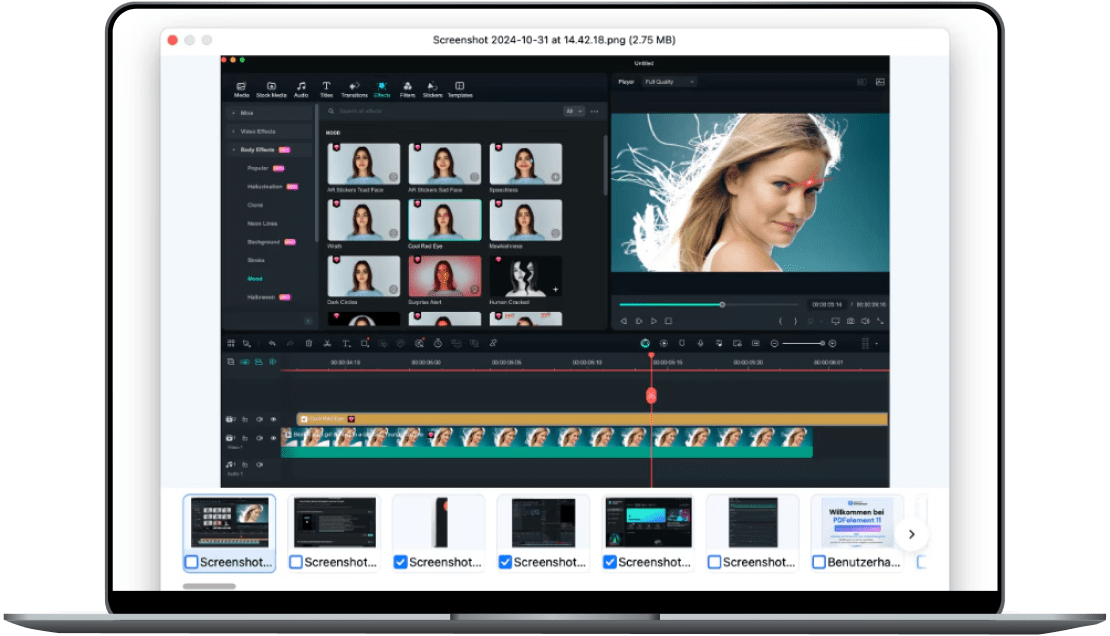Open the three-dots more options menu
The width and height of the screenshot is (1110, 636).
point(595,111)
